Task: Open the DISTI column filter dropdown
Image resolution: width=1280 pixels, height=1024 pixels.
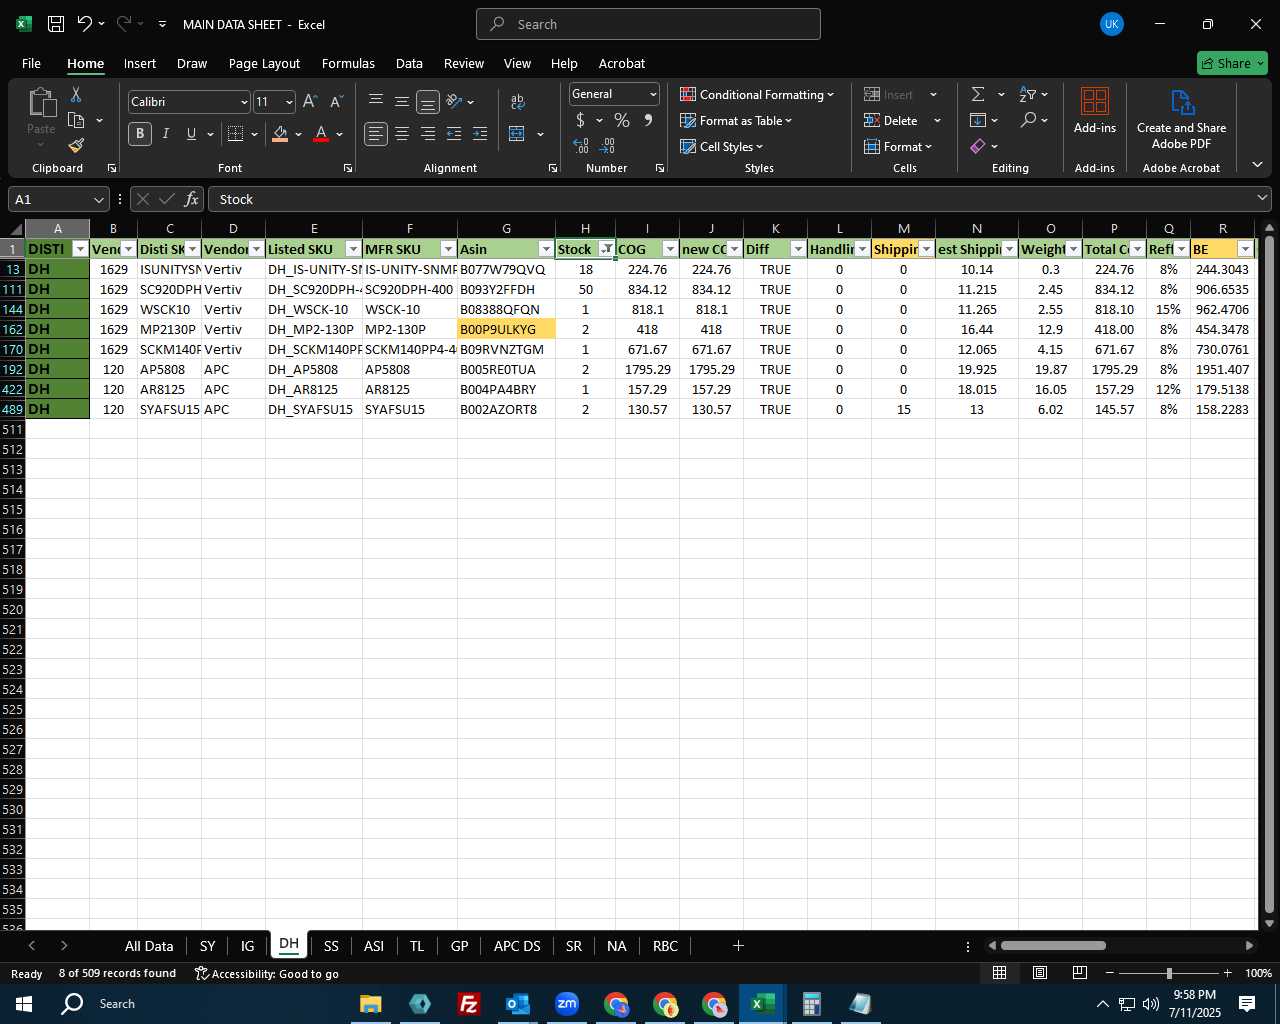Action: click(x=81, y=249)
